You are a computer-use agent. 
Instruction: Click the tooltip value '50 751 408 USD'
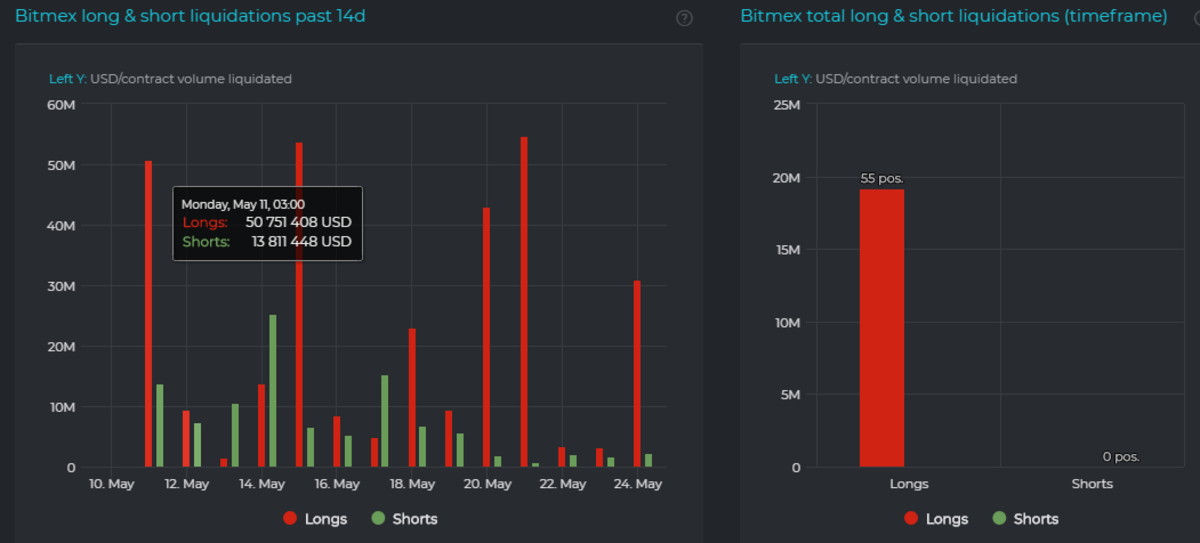point(299,222)
